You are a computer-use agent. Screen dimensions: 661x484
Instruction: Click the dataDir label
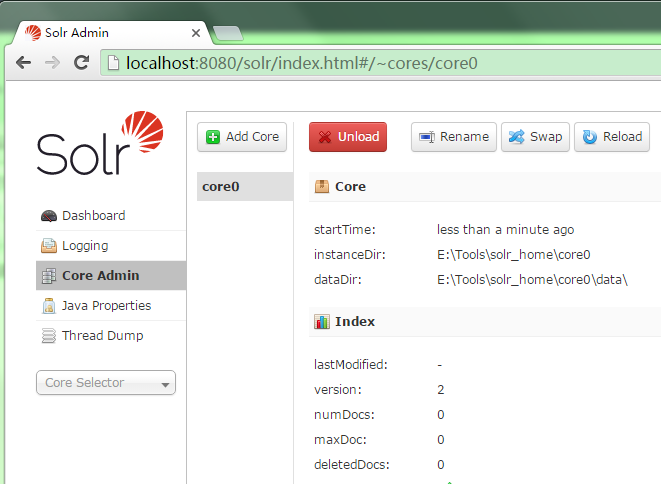tap(338, 280)
